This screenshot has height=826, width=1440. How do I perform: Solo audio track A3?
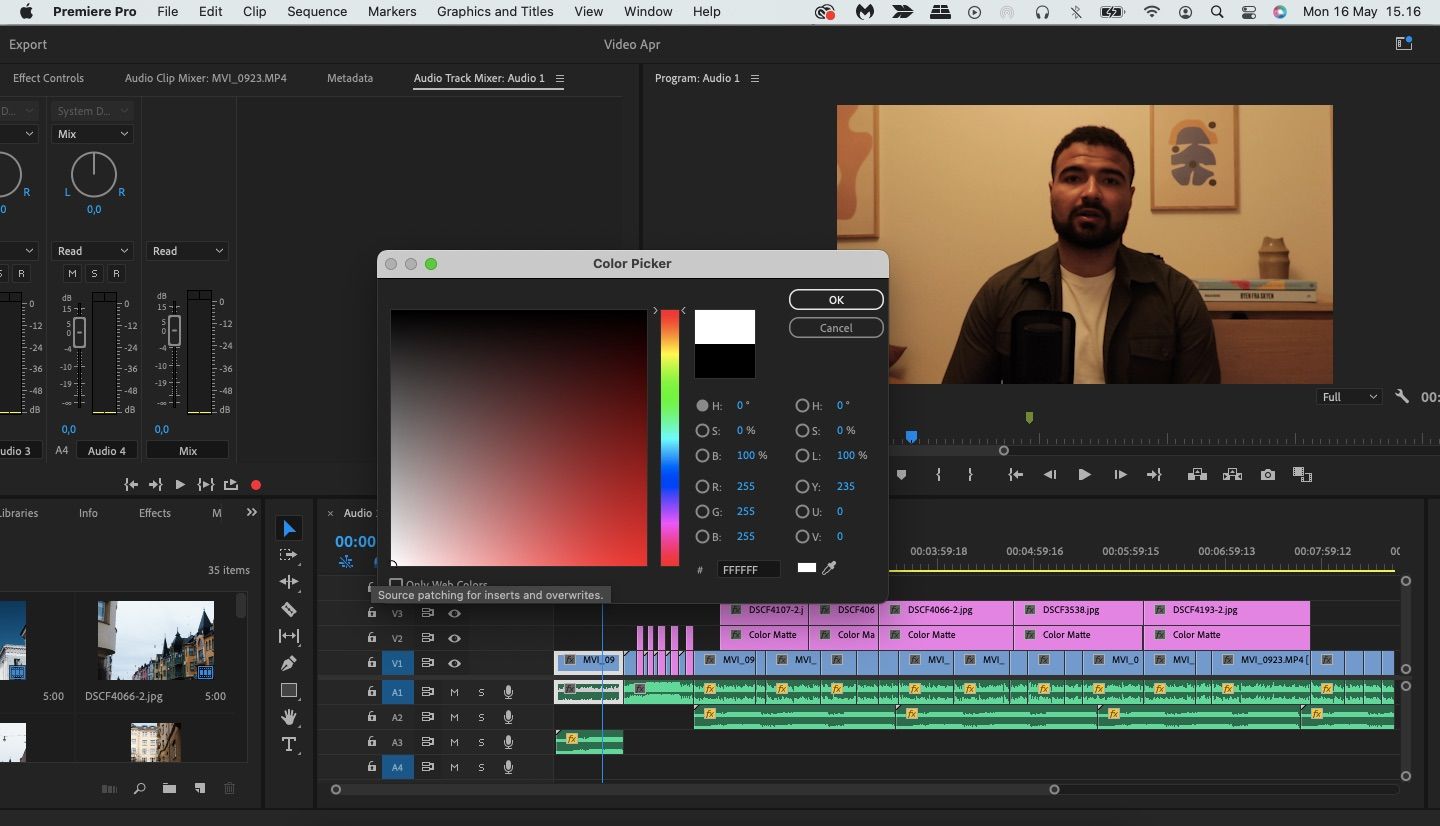pos(481,742)
